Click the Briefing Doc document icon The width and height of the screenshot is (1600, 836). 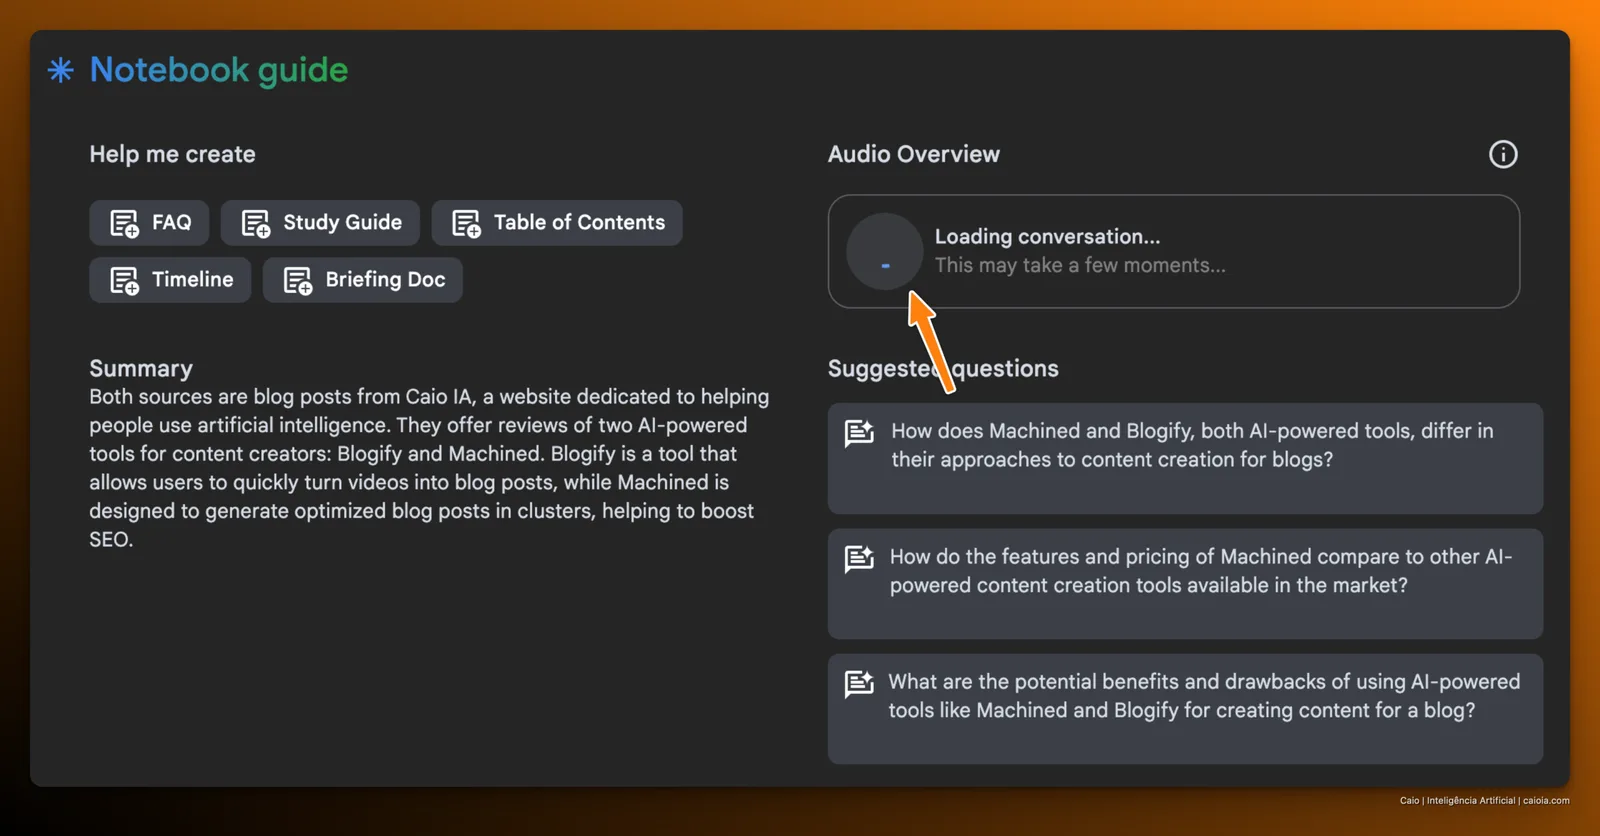pos(297,280)
